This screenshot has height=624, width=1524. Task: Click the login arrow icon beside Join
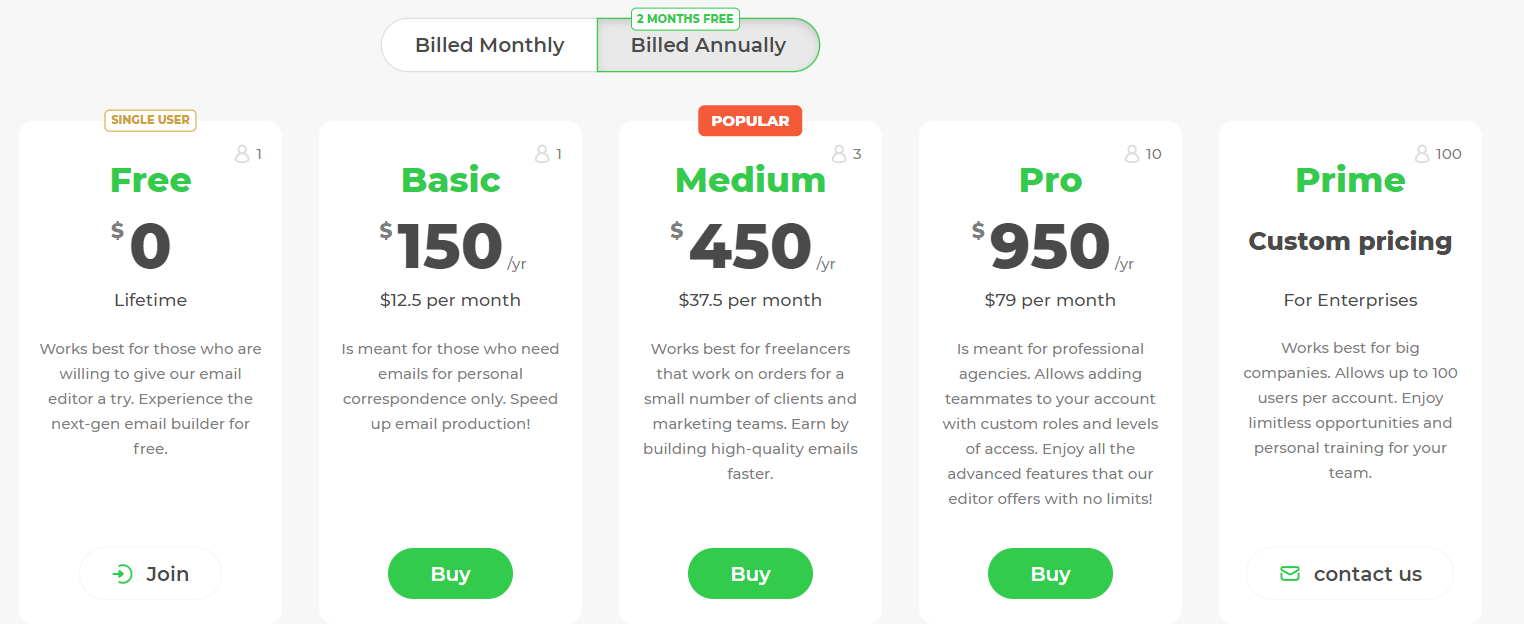[x=122, y=574]
